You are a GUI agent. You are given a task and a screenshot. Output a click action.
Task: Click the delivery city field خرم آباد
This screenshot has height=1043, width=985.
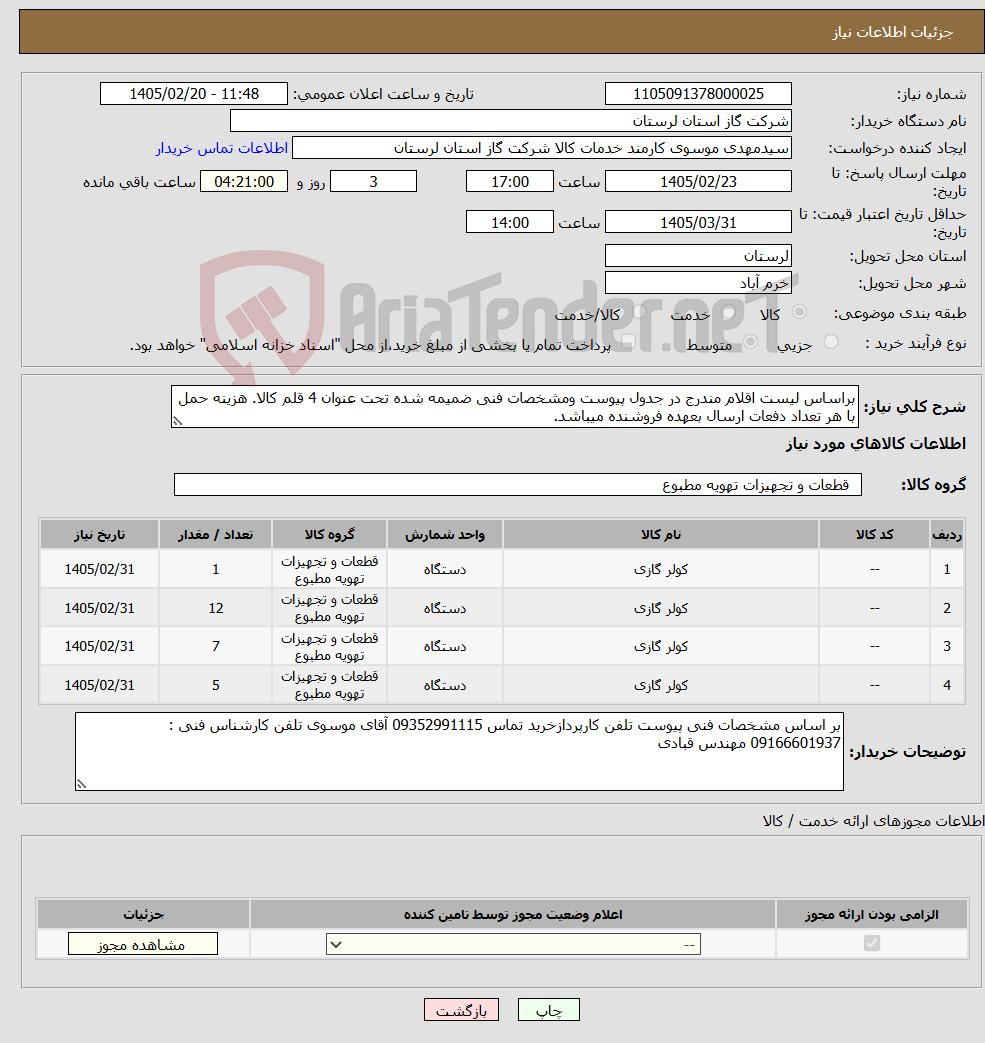(698, 283)
